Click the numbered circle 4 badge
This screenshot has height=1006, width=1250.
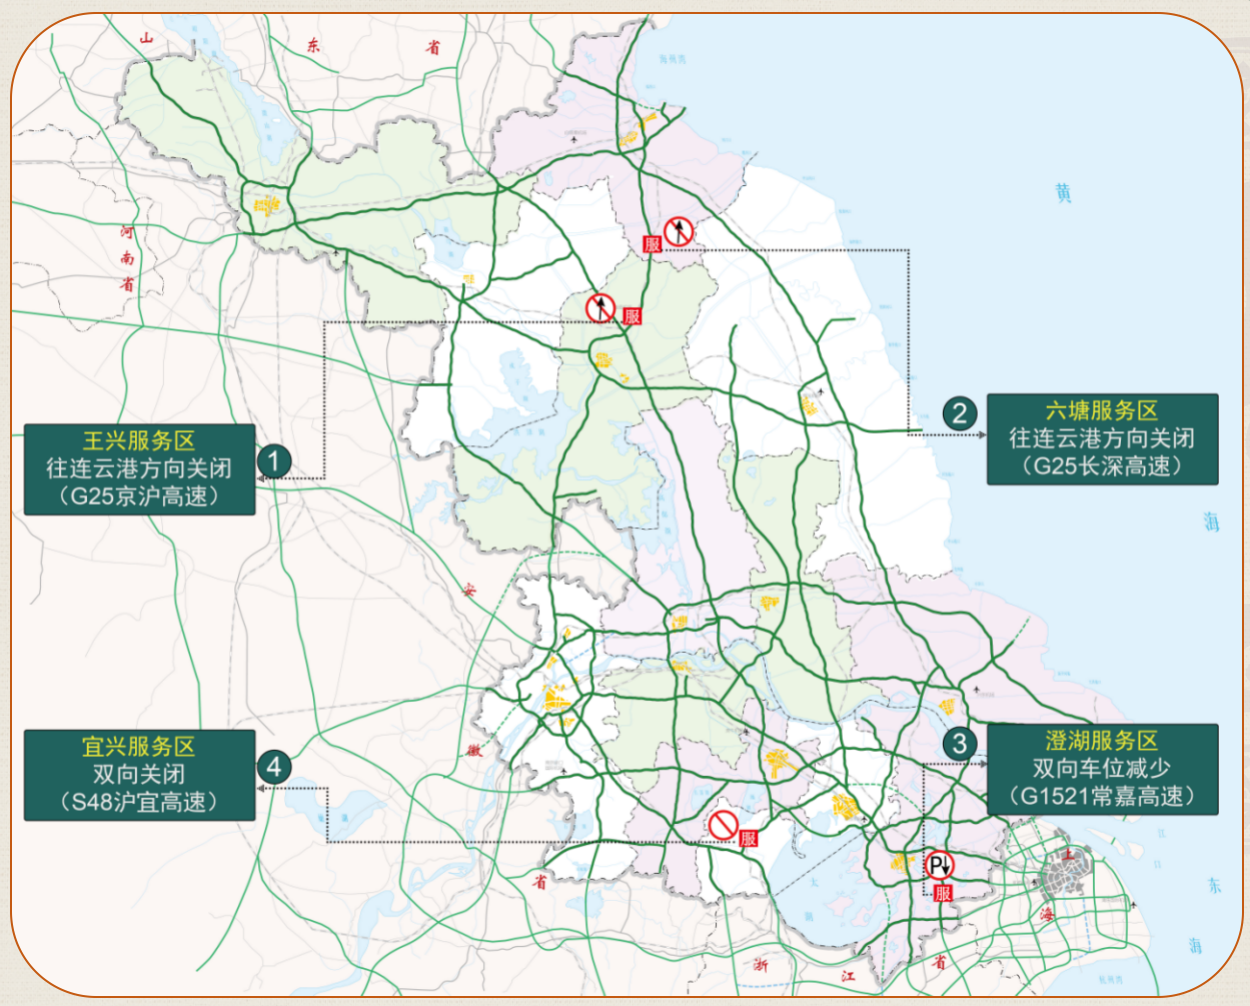pos(274,767)
